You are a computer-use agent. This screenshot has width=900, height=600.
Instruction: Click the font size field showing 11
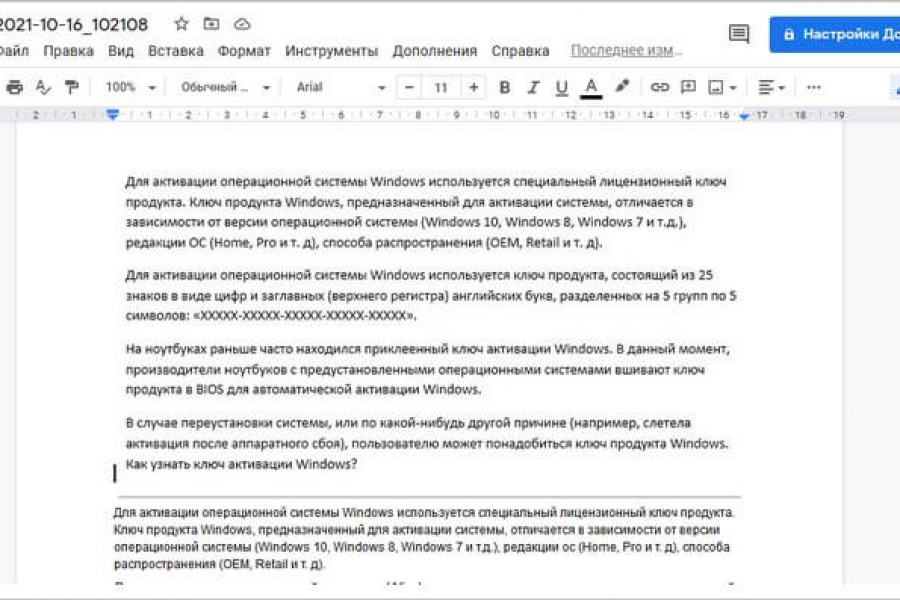point(441,87)
